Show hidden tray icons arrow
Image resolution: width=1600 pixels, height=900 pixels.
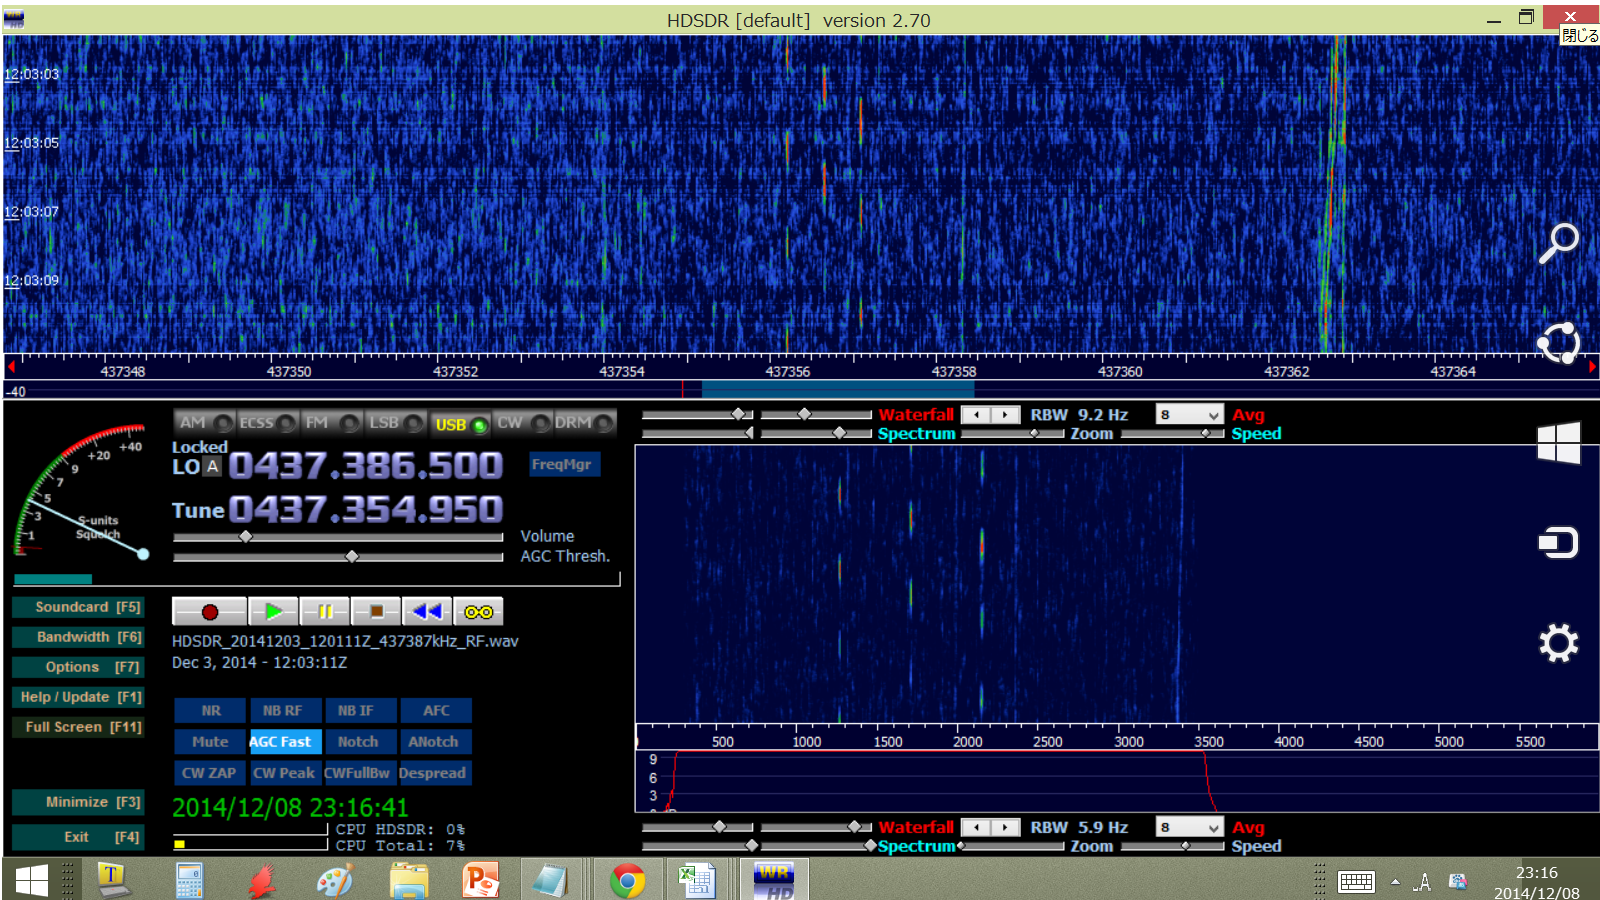pos(1395,881)
